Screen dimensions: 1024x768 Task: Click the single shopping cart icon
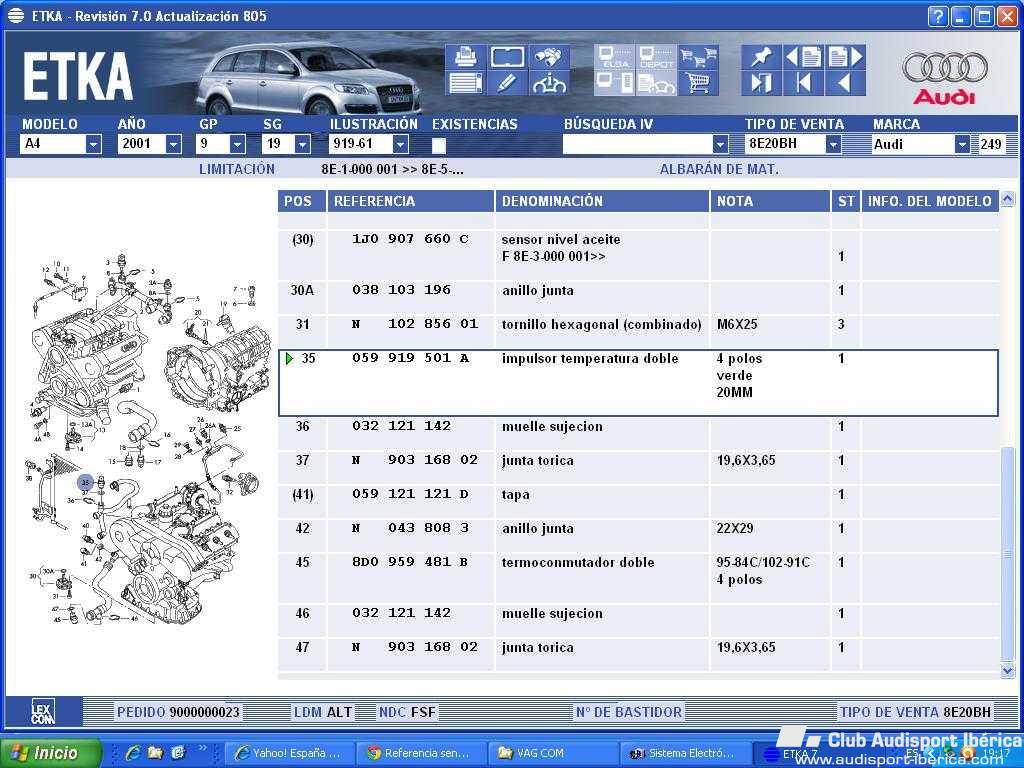point(699,84)
